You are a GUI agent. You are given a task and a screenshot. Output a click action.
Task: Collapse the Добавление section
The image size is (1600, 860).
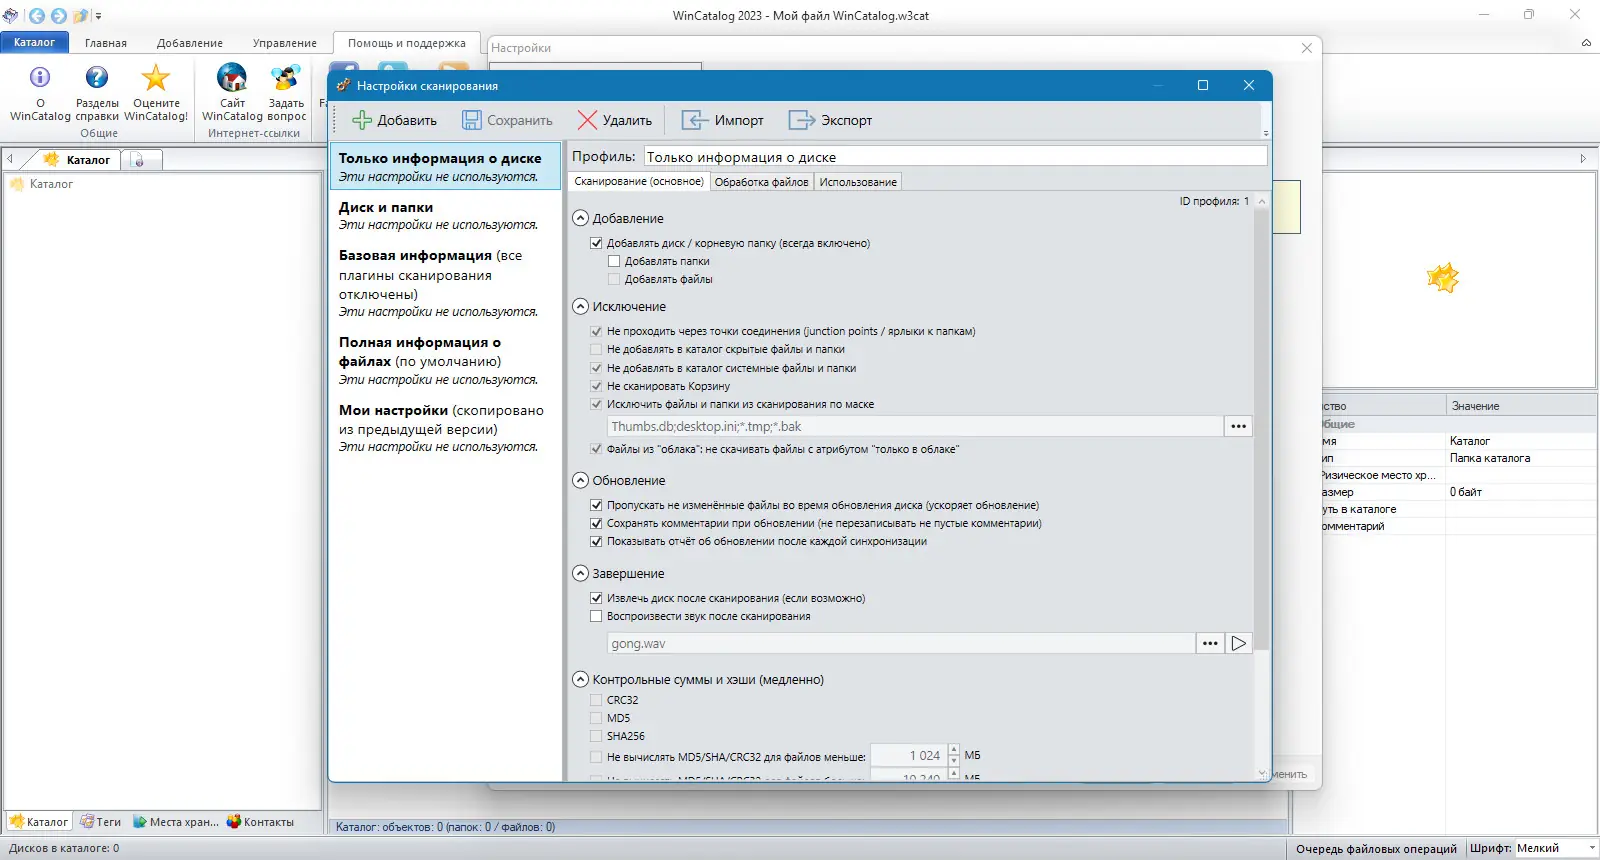(x=580, y=218)
